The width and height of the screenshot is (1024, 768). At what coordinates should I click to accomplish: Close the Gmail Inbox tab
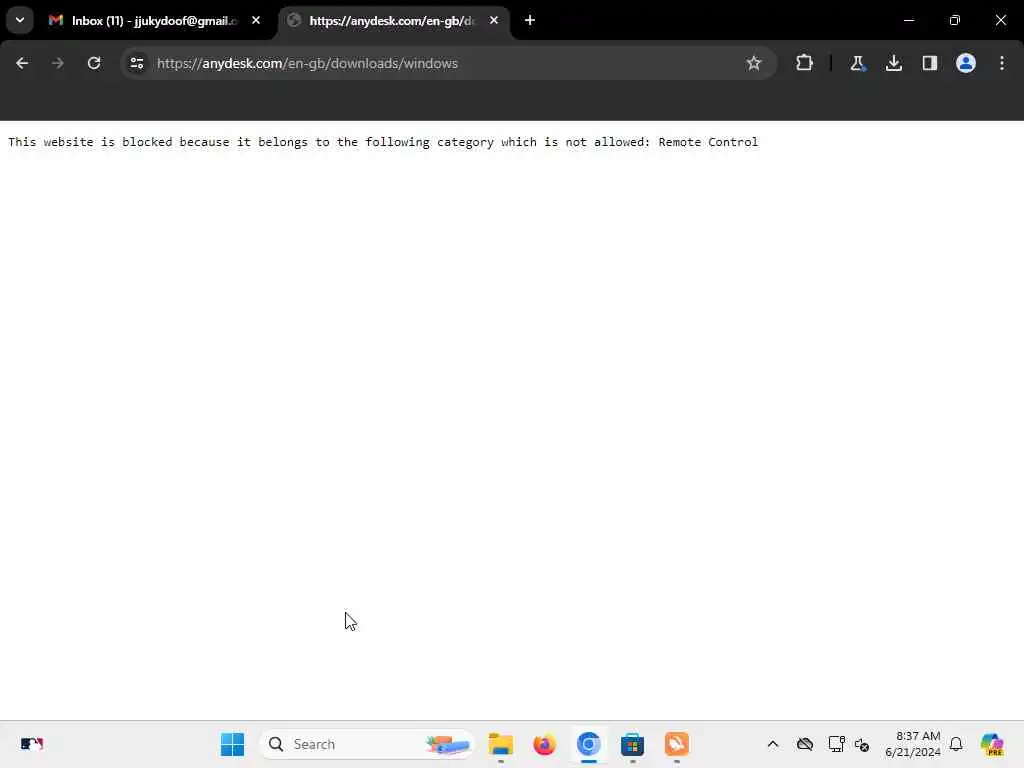tap(256, 20)
